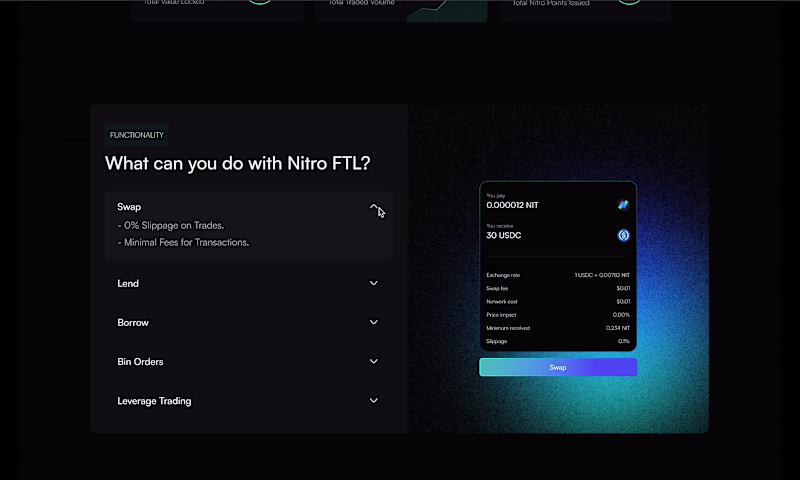The height and width of the screenshot is (480, 800).
Task: Click the Swap fee row label
Action: pos(497,289)
